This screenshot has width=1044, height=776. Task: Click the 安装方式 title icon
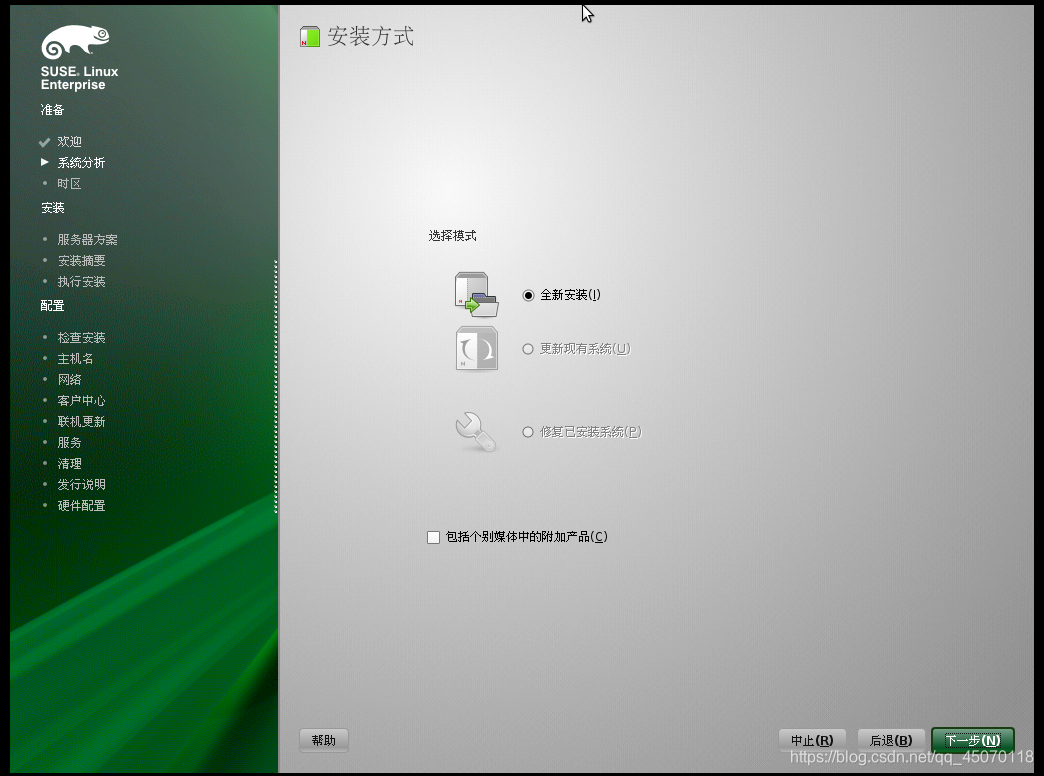(310, 37)
